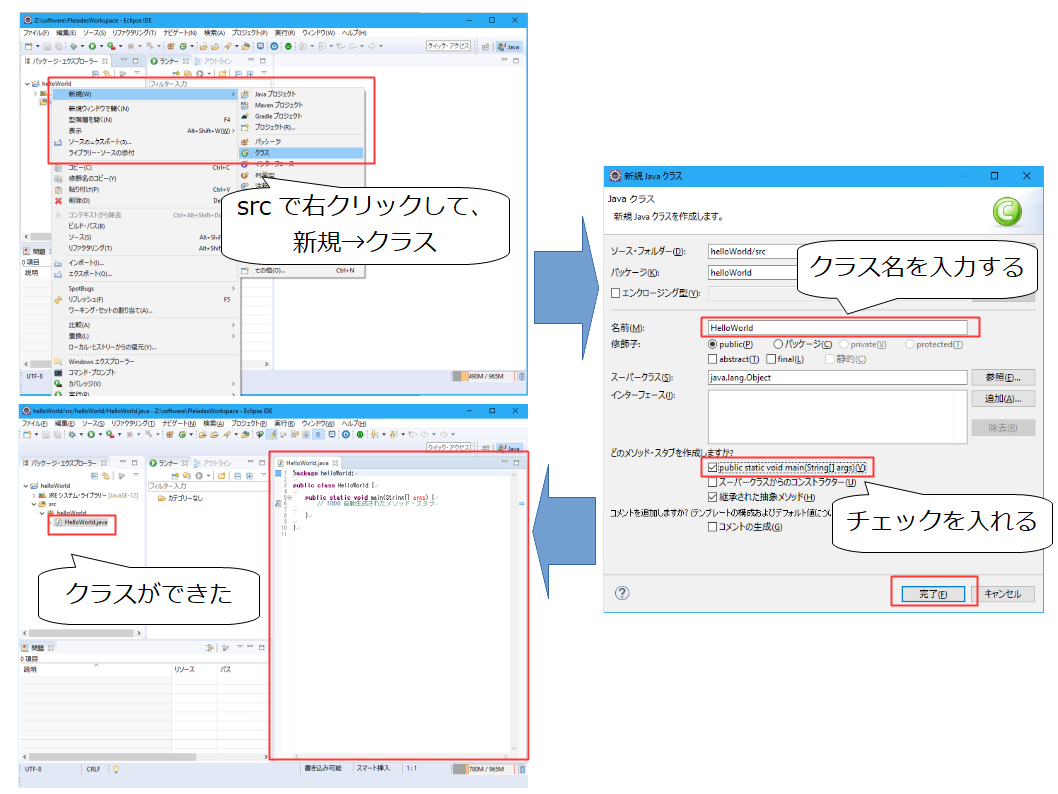Select クラス from the 新規 submenu
This screenshot has height=794, width=1058.
302,153
